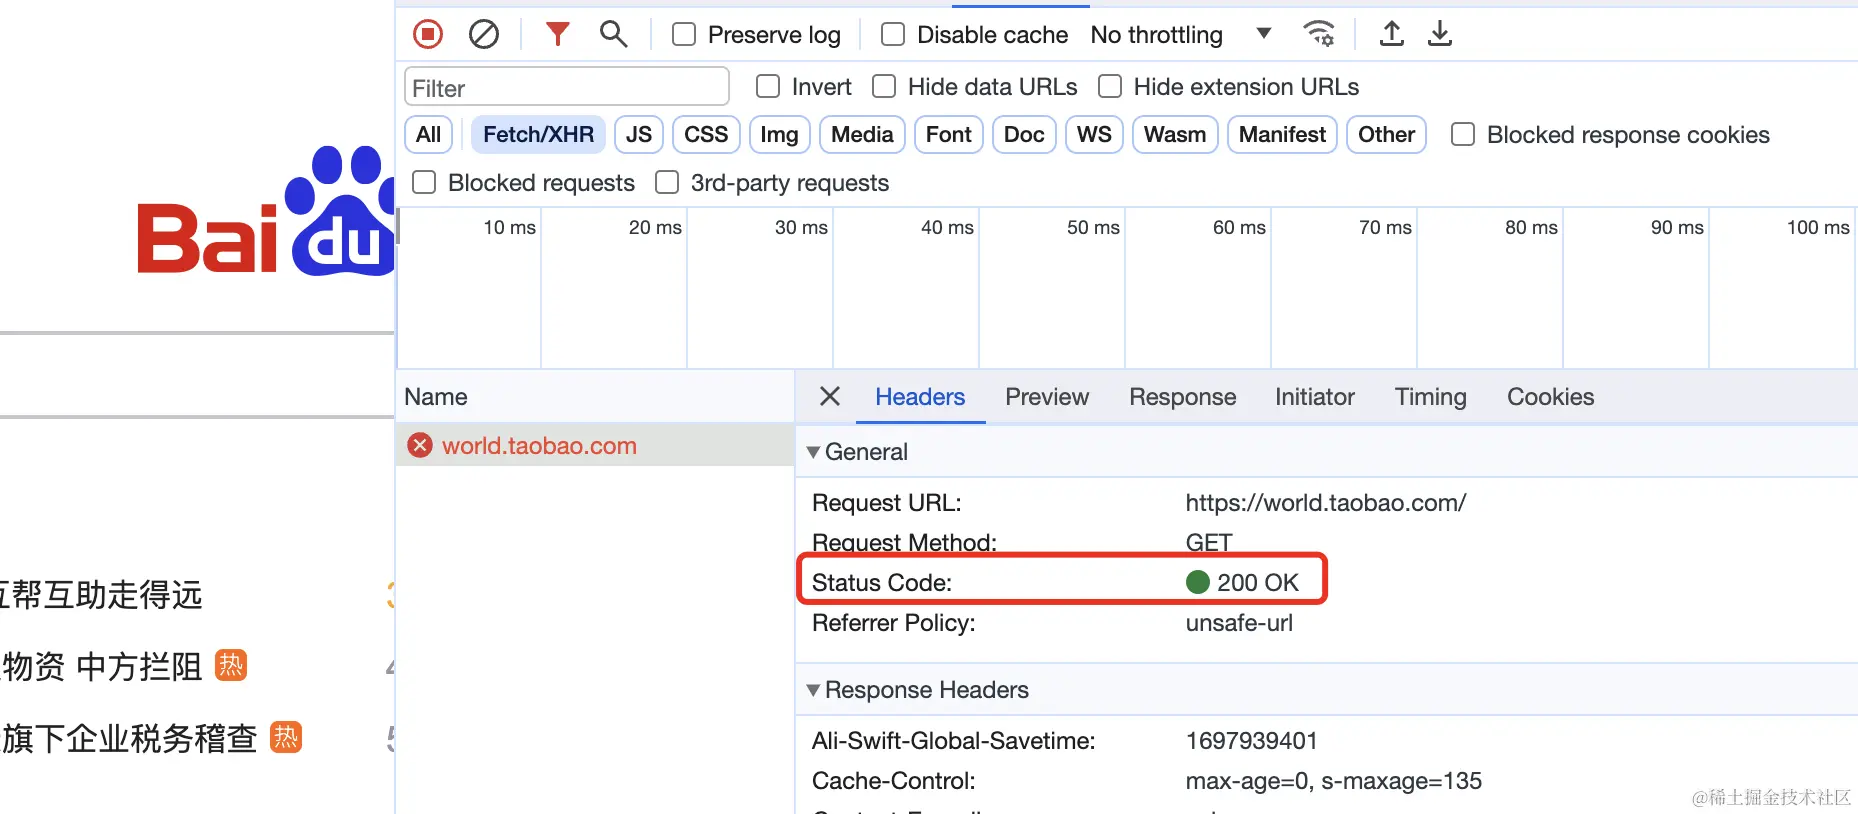Switch to the Preview tab
Image resolution: width=1858 pixels, height=814 pixels.
point(1046,397)
